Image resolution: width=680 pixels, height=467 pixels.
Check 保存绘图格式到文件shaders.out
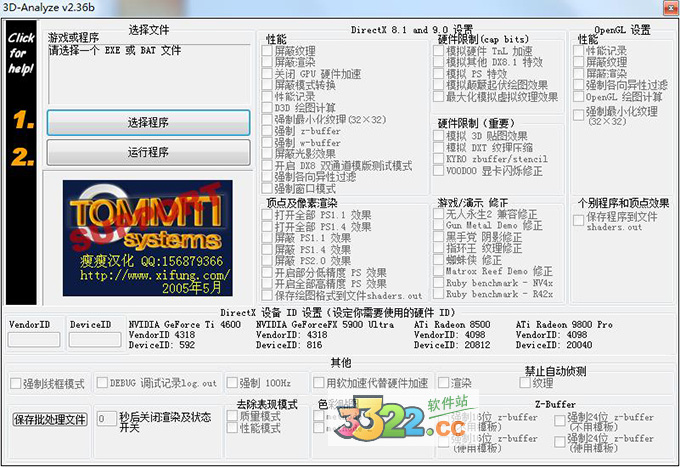click(x=267, y=296)
